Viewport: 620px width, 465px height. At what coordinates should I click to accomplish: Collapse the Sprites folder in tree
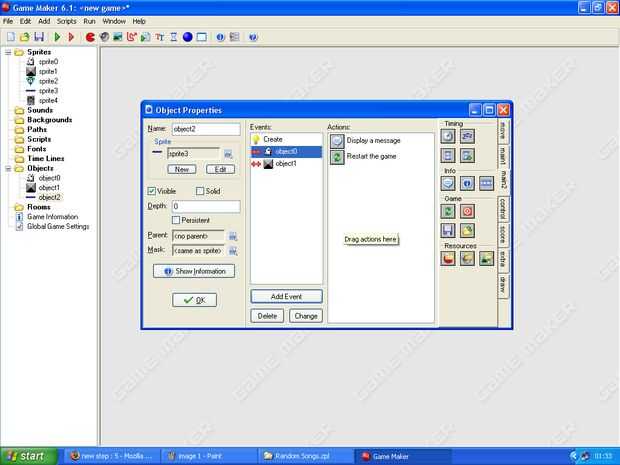click(8, 52)
